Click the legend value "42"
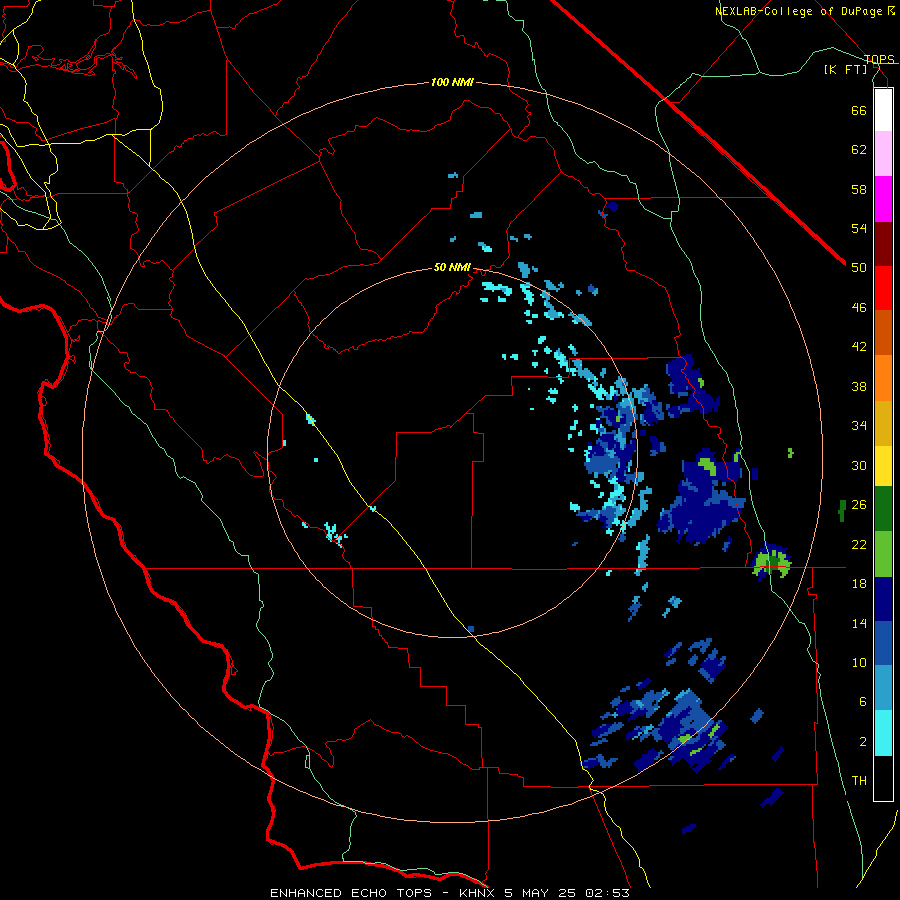Screen dimensions: 900x900 click(x=859, y=347)
